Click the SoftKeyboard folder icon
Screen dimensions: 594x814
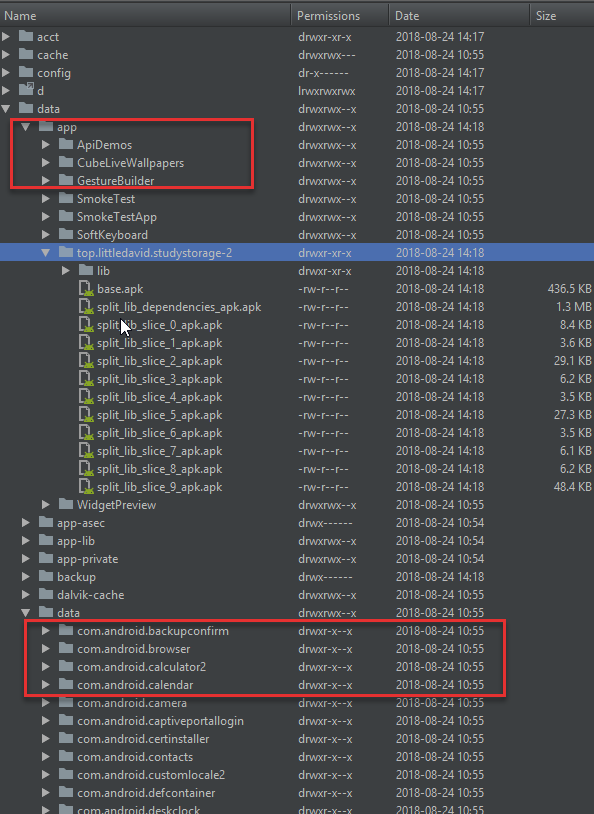66,235
